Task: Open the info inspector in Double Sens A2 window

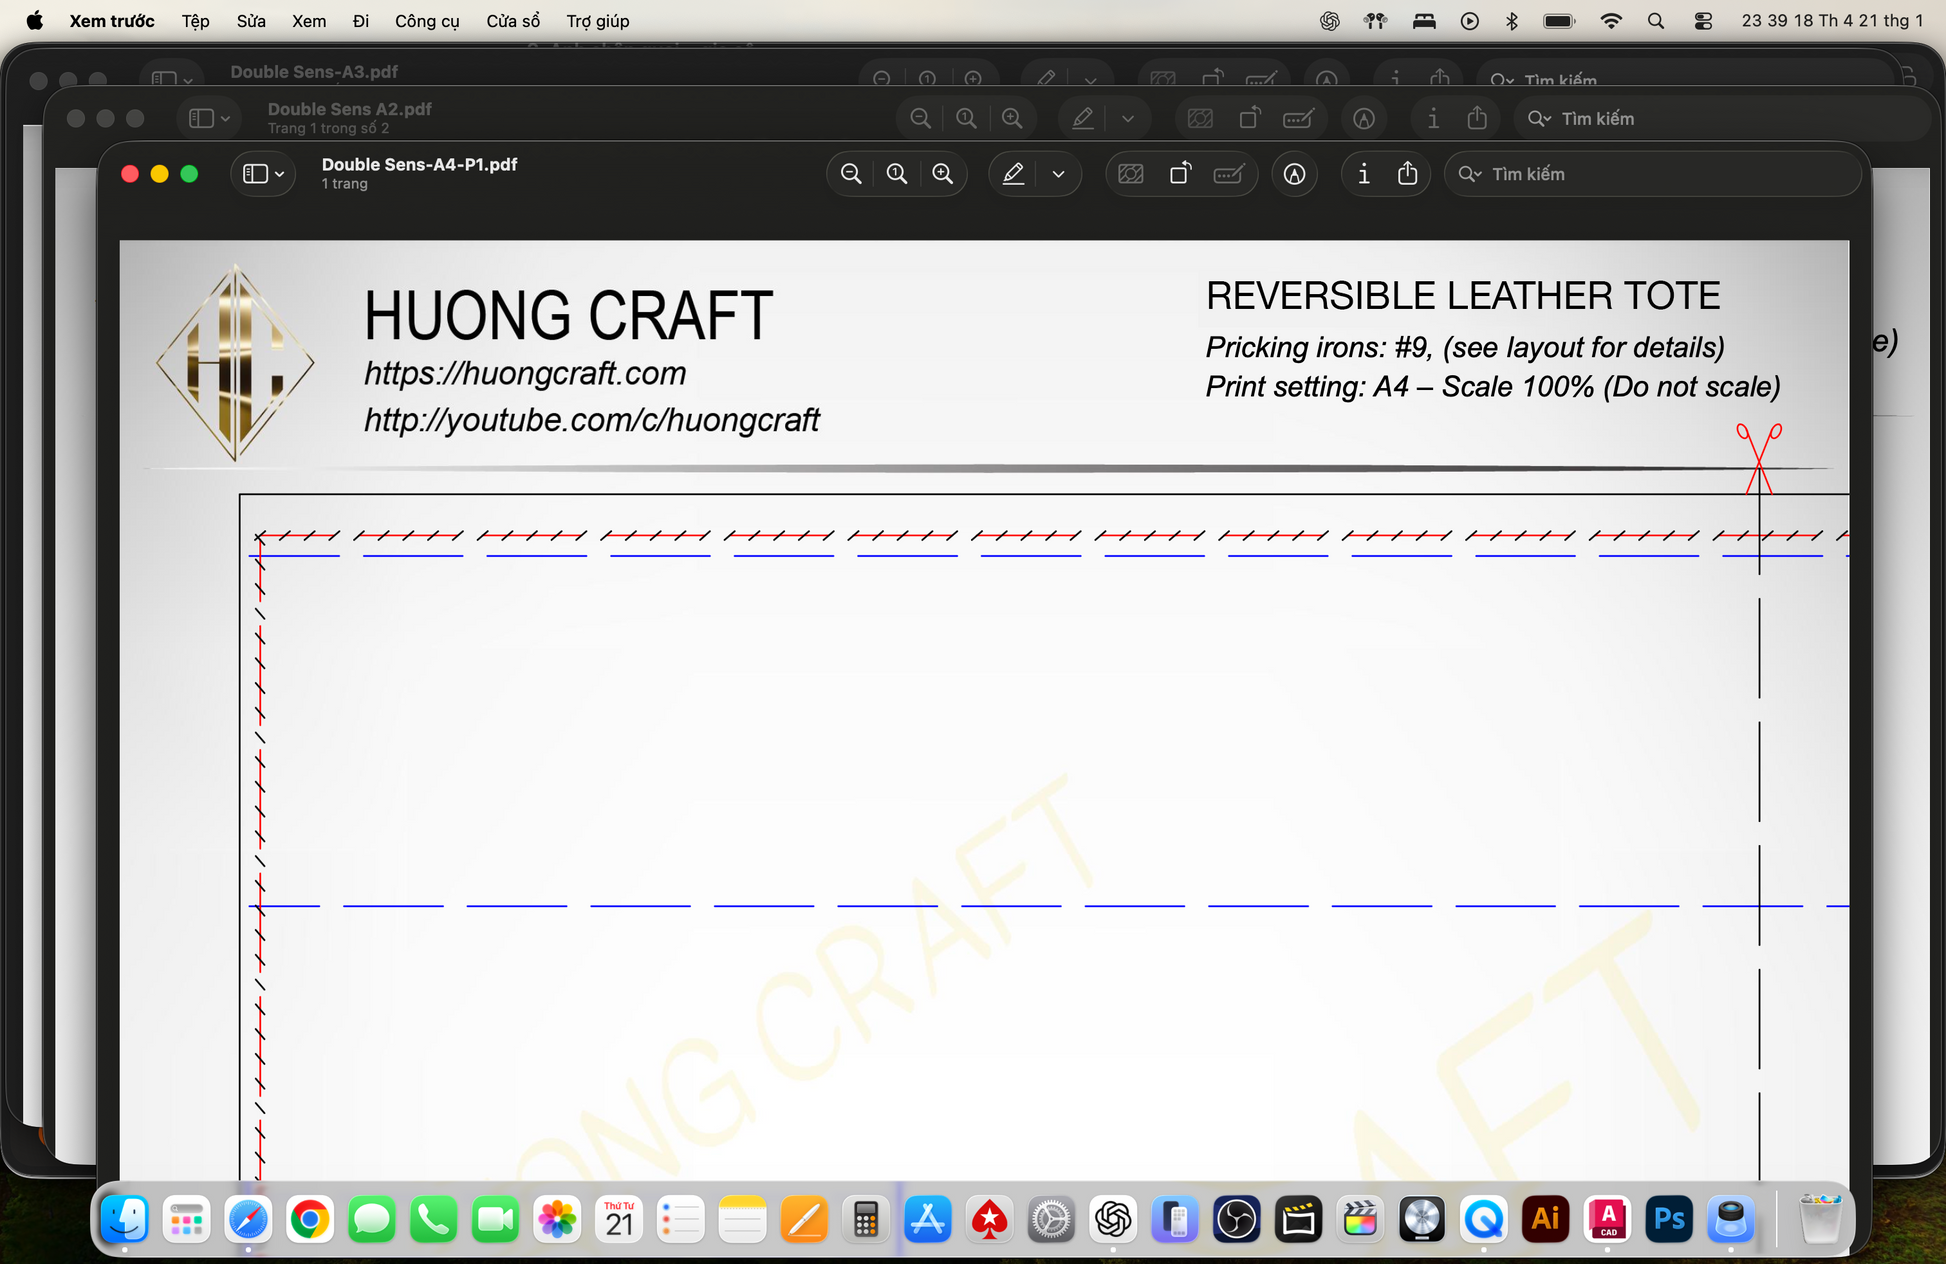Action: click(x=1433, y=119)
